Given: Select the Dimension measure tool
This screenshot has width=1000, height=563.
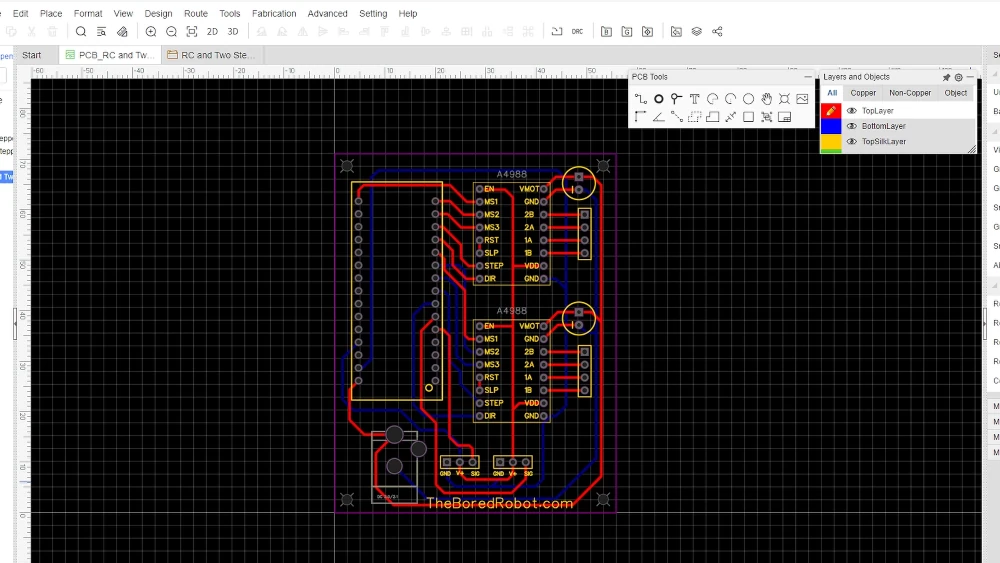Looking at the screenshot, I should [x=730, y=117].
